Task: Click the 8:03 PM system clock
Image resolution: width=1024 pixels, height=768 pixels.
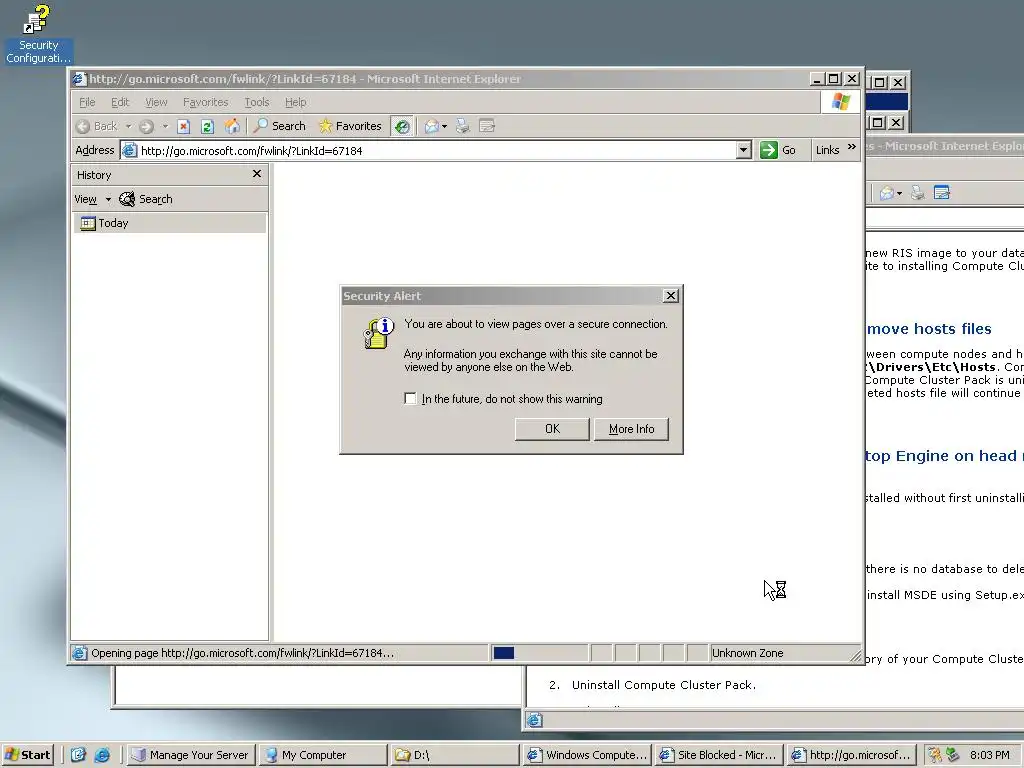Action: click(x=989, y=755)
